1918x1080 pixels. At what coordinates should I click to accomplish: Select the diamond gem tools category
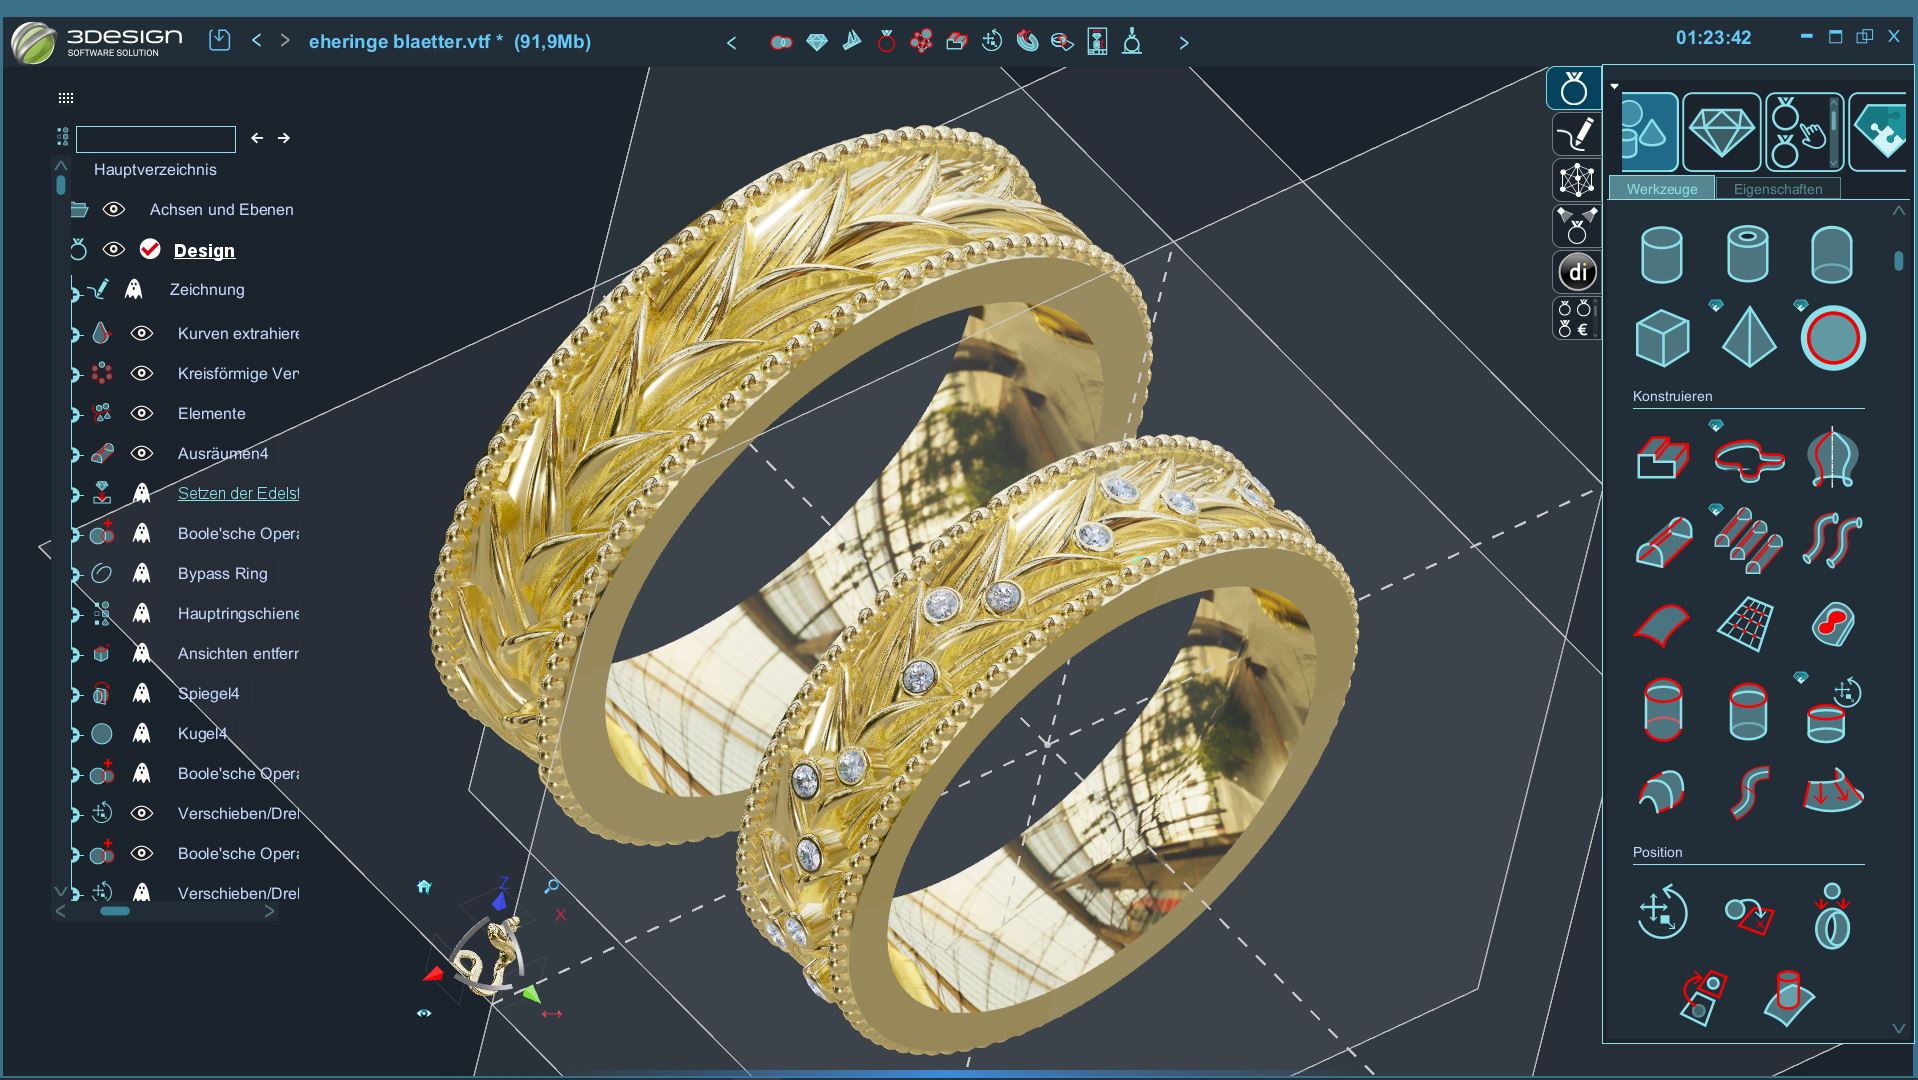coord(1721,132)
